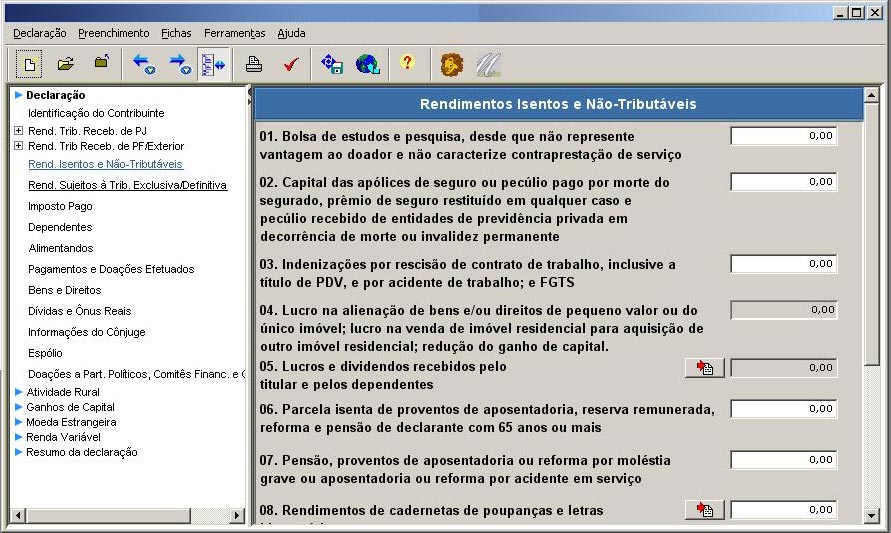Open the Ferramentas menu

click(x=234, y=33)
